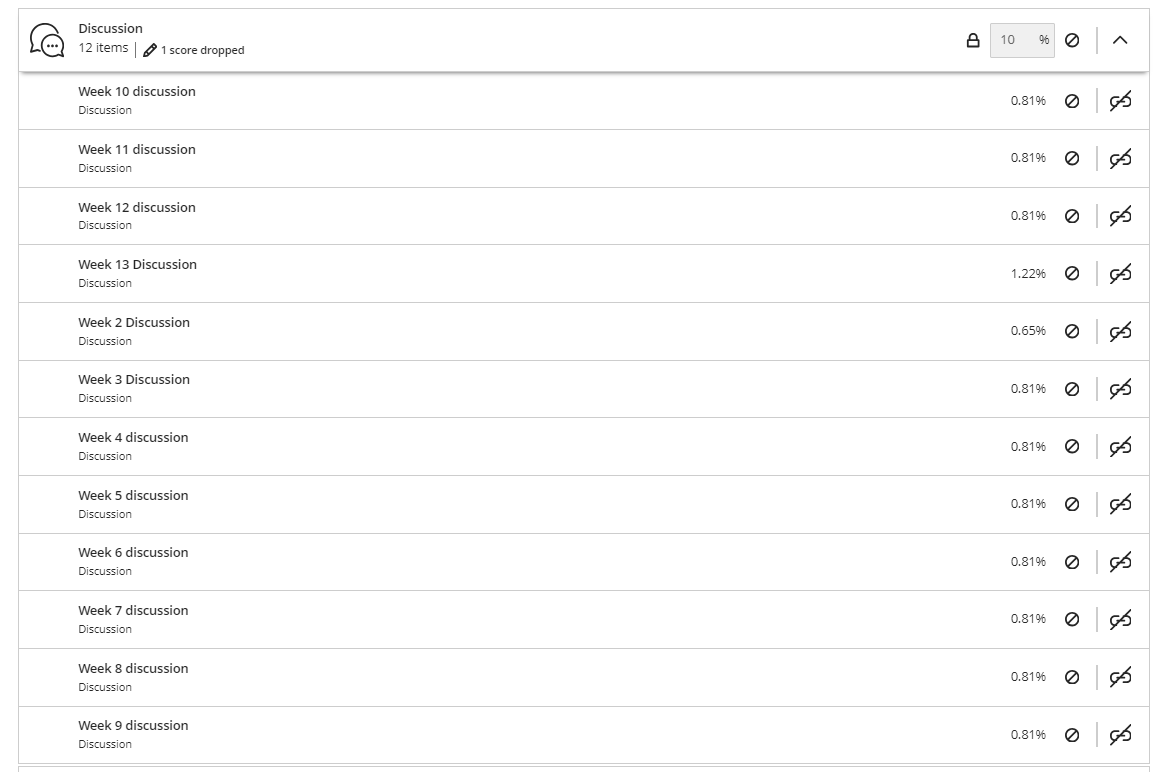Open the '1 score dropped' rule

(202, 50)
